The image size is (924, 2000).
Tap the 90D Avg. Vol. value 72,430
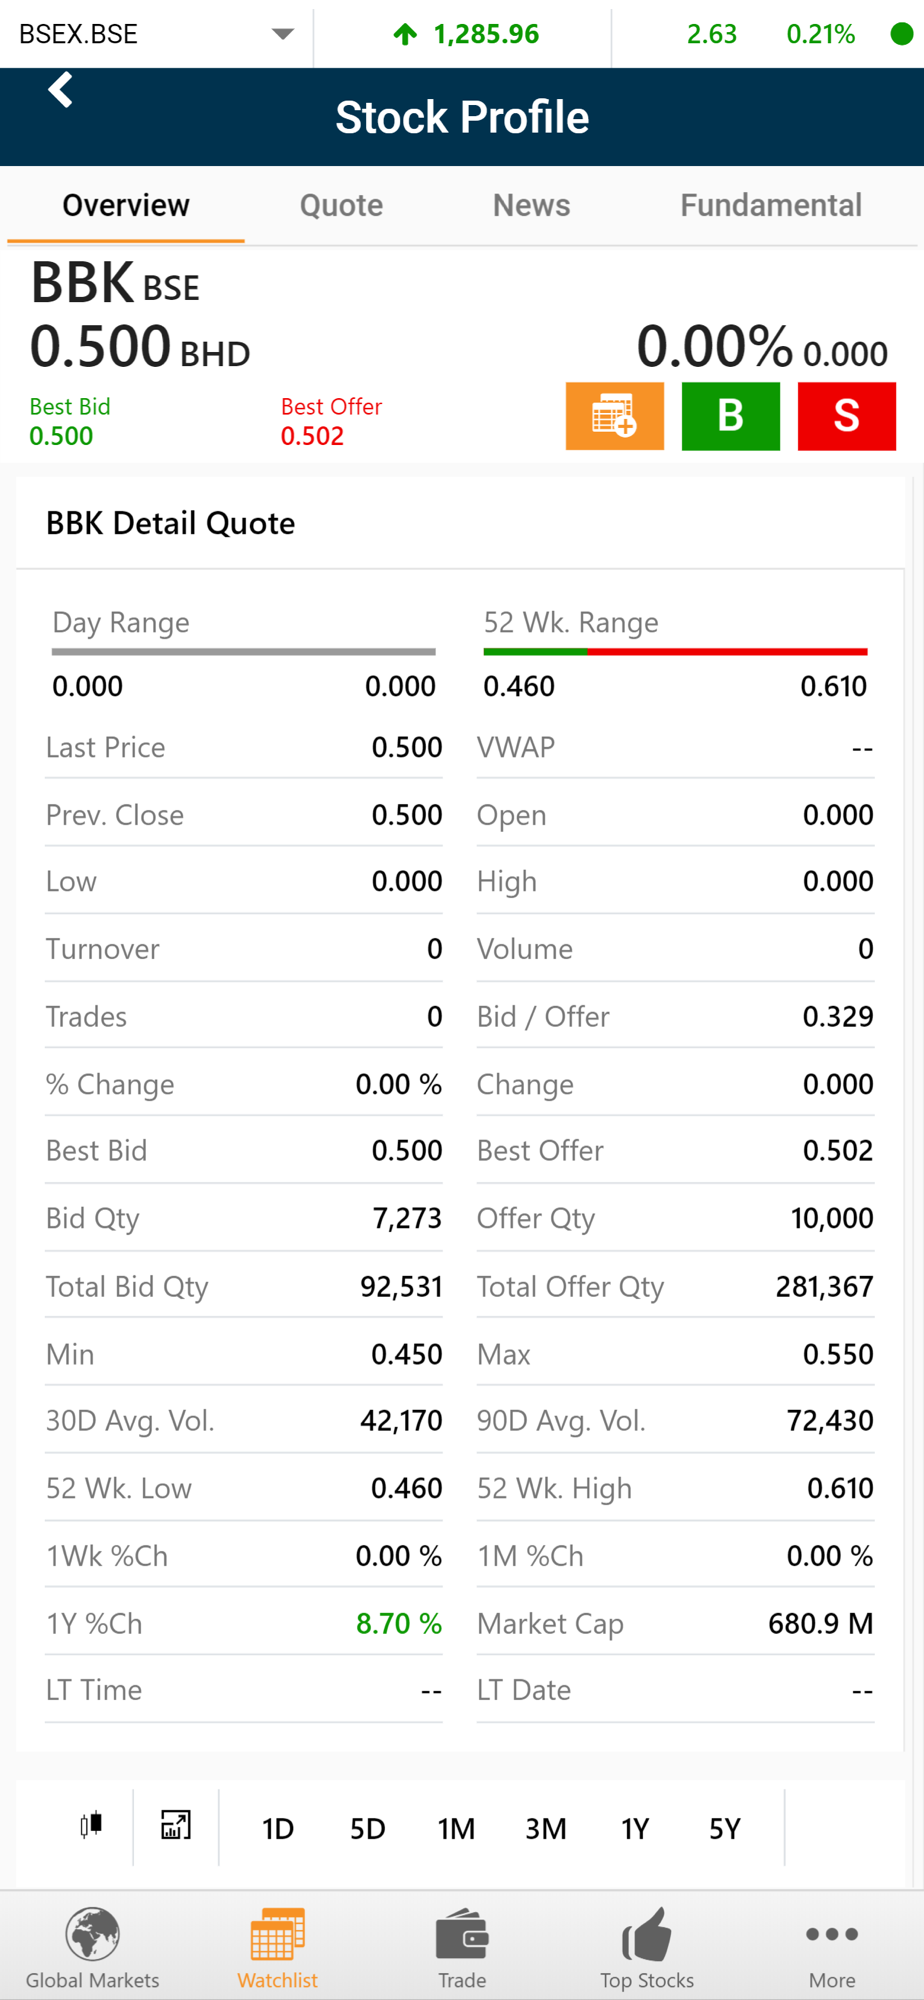830,1420
